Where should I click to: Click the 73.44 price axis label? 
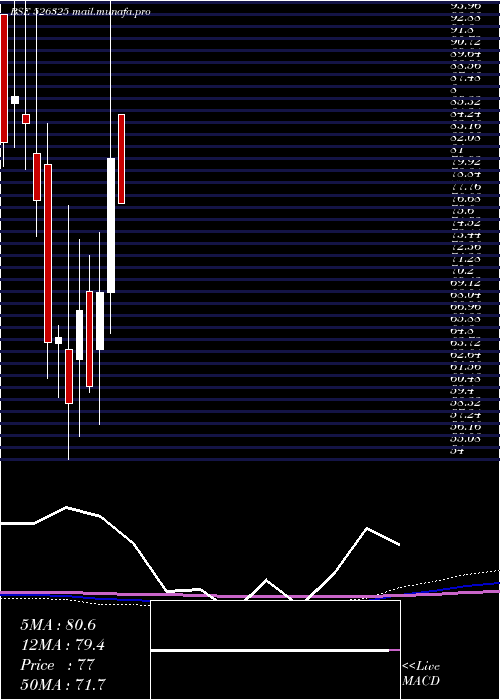(x=466, y=235)
